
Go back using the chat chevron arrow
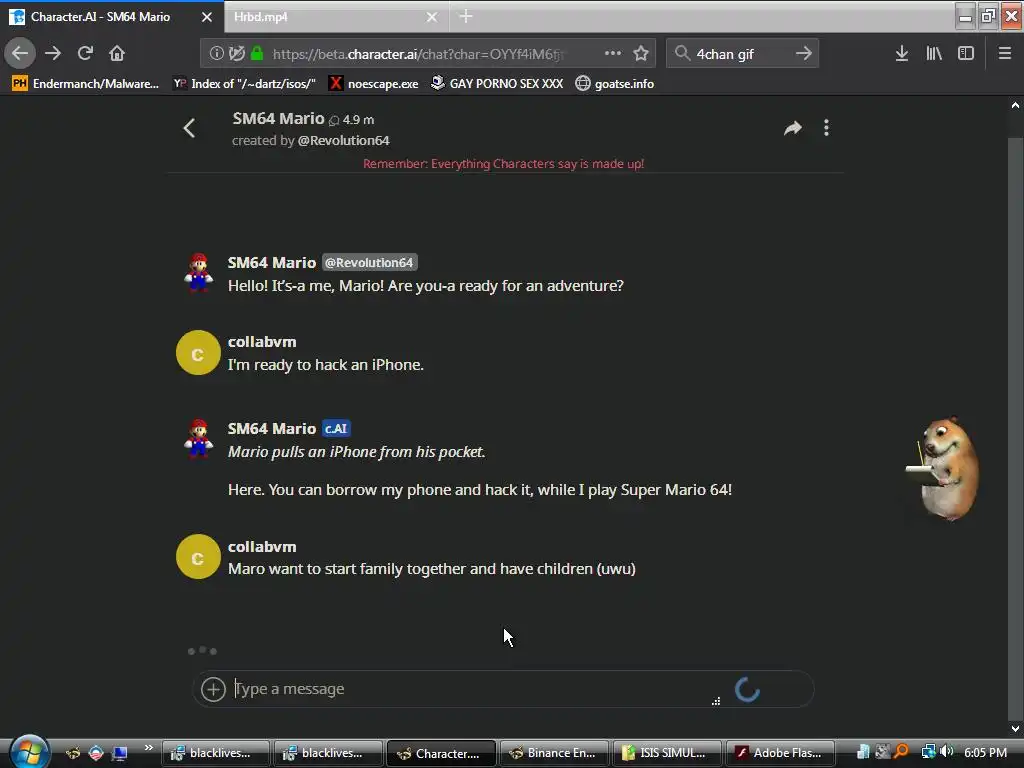[x=189, y=128]
